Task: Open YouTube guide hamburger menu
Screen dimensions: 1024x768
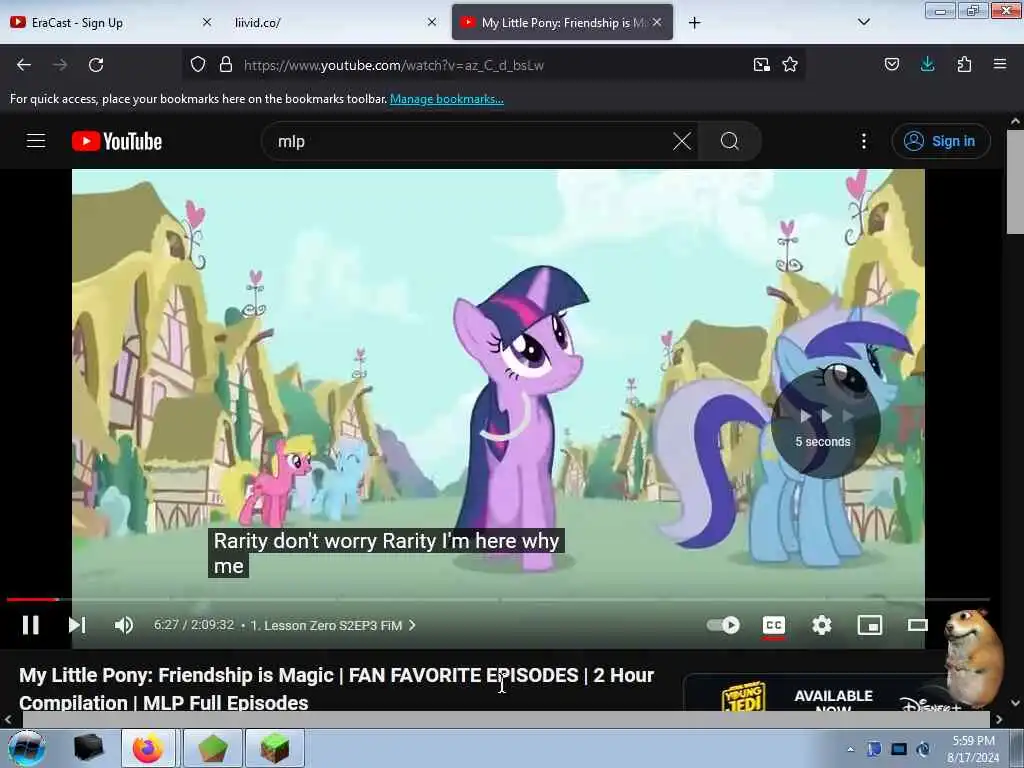Action: pyautogui.click(x=36, y=141)
